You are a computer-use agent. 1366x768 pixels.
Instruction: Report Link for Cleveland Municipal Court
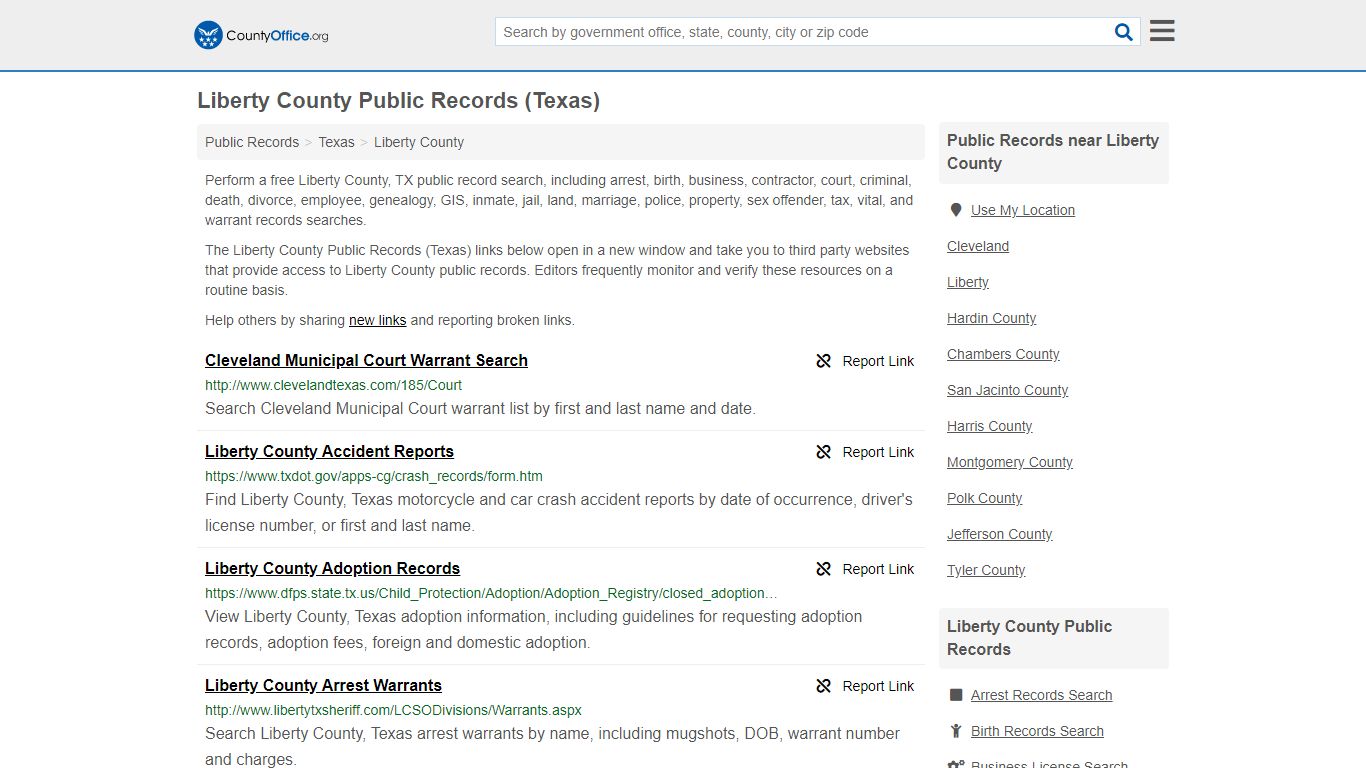(878, 361)
